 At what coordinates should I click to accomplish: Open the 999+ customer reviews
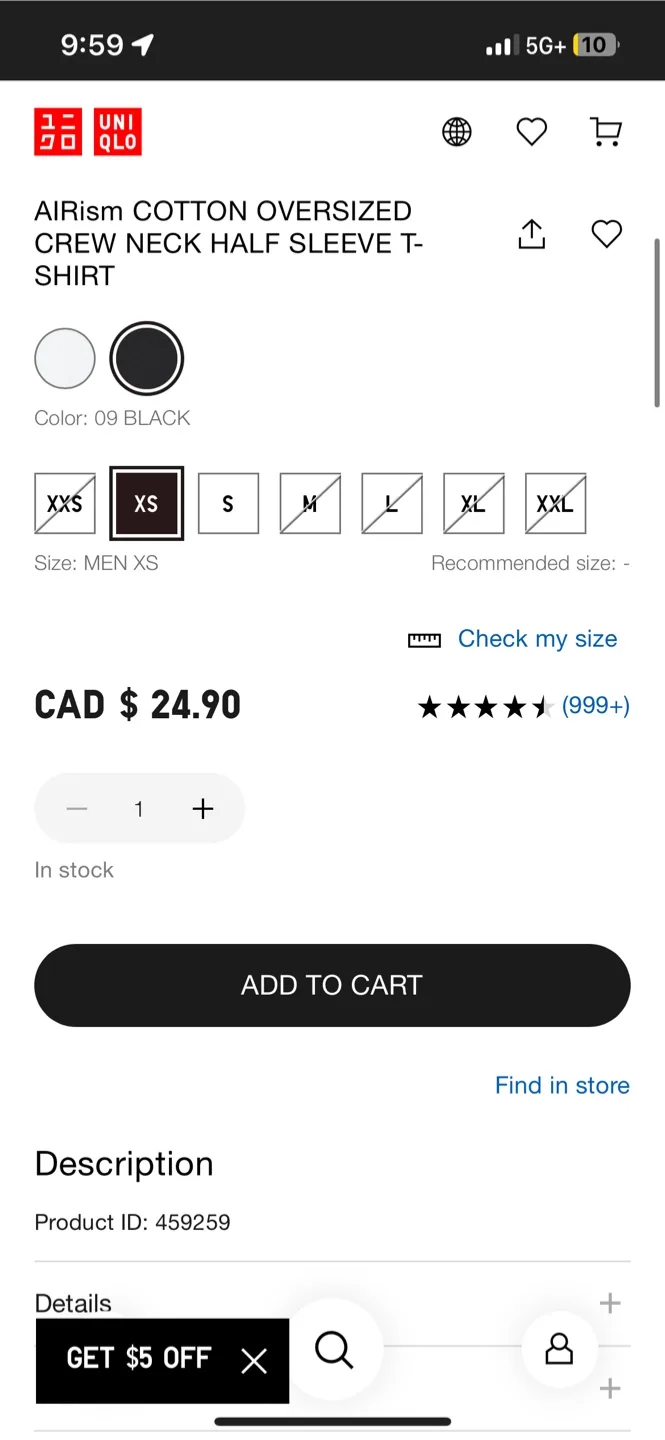[x=596, y=705]
